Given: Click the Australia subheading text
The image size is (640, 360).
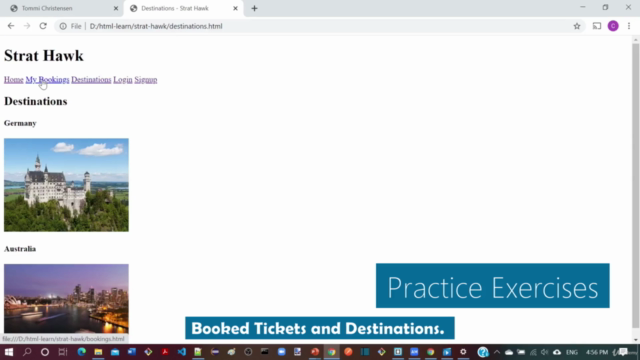Looking at the screenshot, I should (x=20, y=249).
